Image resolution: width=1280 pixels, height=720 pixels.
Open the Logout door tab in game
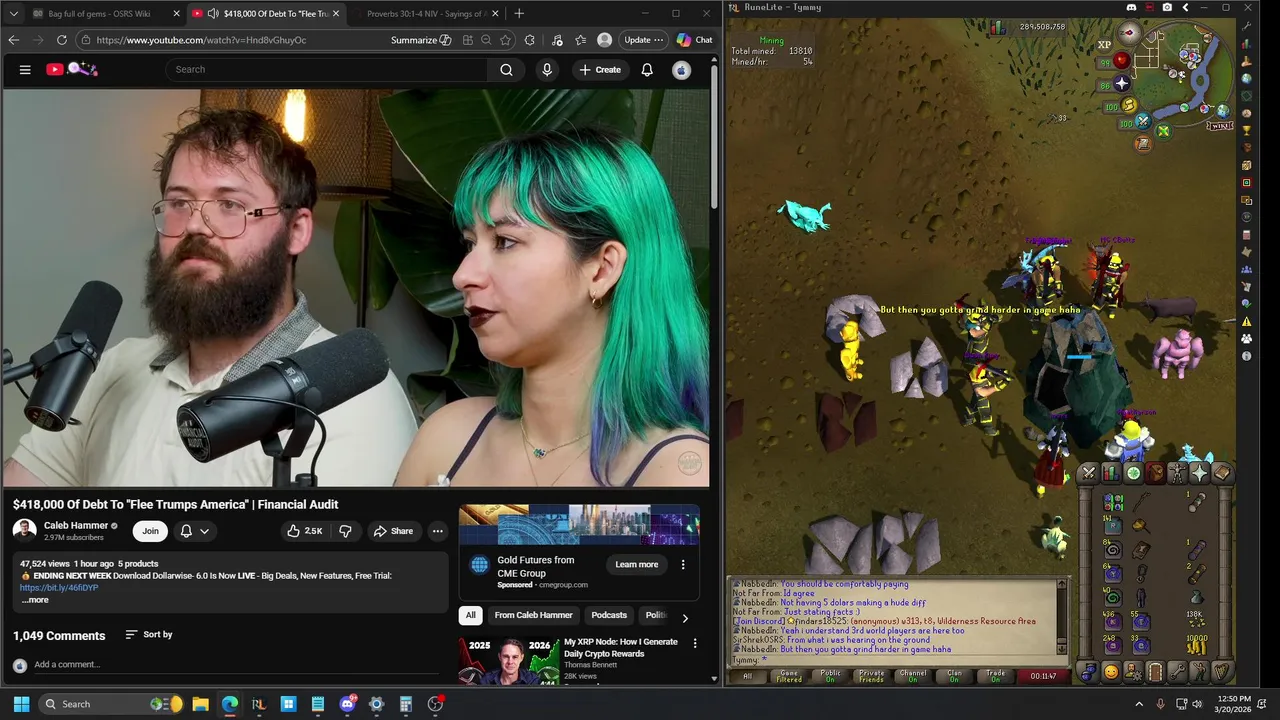[x=1155, y=672]
